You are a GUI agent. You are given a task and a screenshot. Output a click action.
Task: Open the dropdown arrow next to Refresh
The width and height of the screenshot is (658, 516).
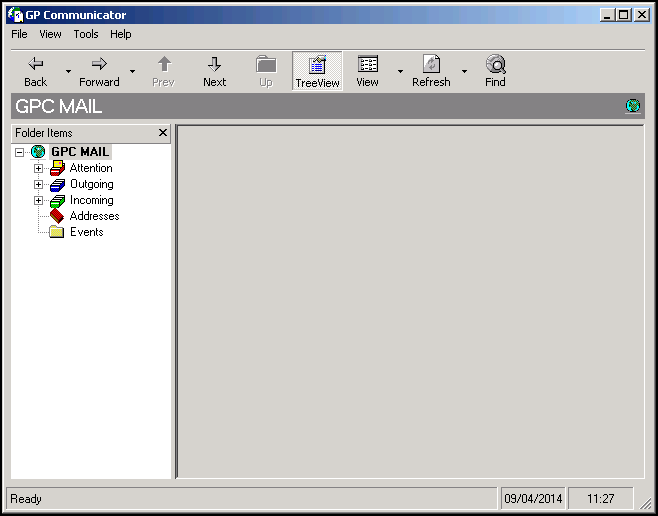[464, 72]
